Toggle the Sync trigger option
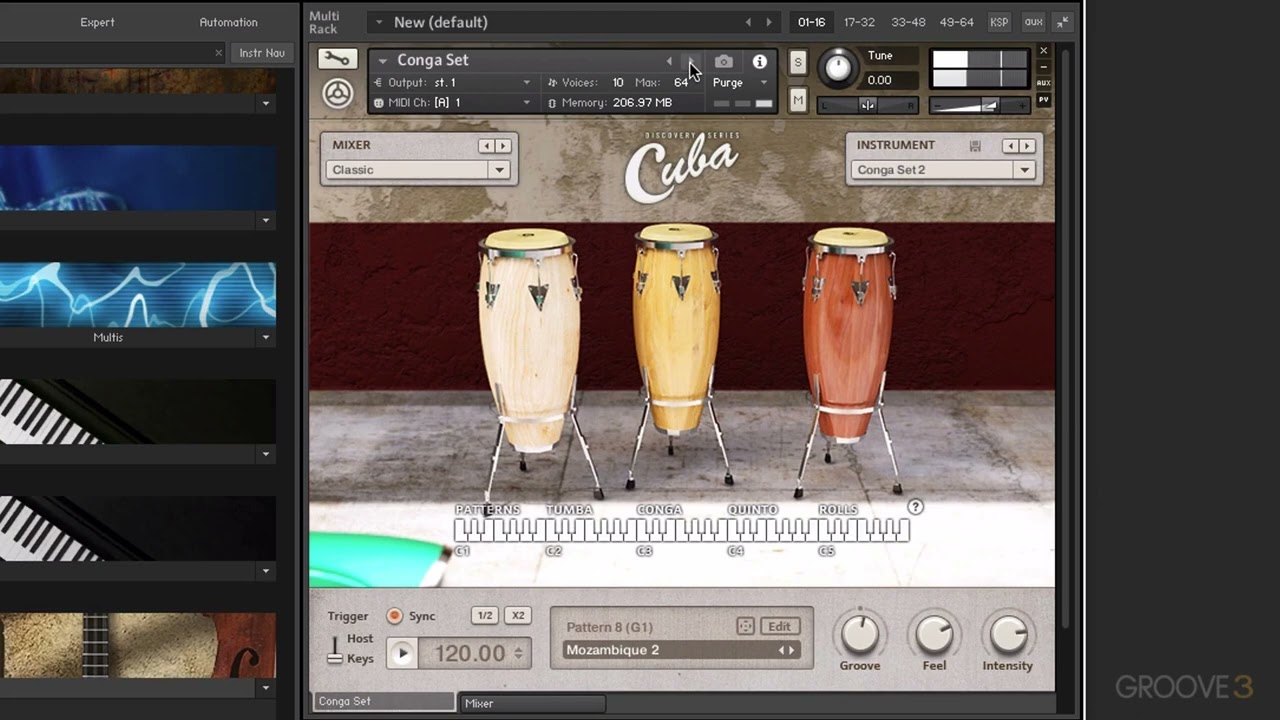Screen dimensions: 1280x720 click(x=394, y=616)
